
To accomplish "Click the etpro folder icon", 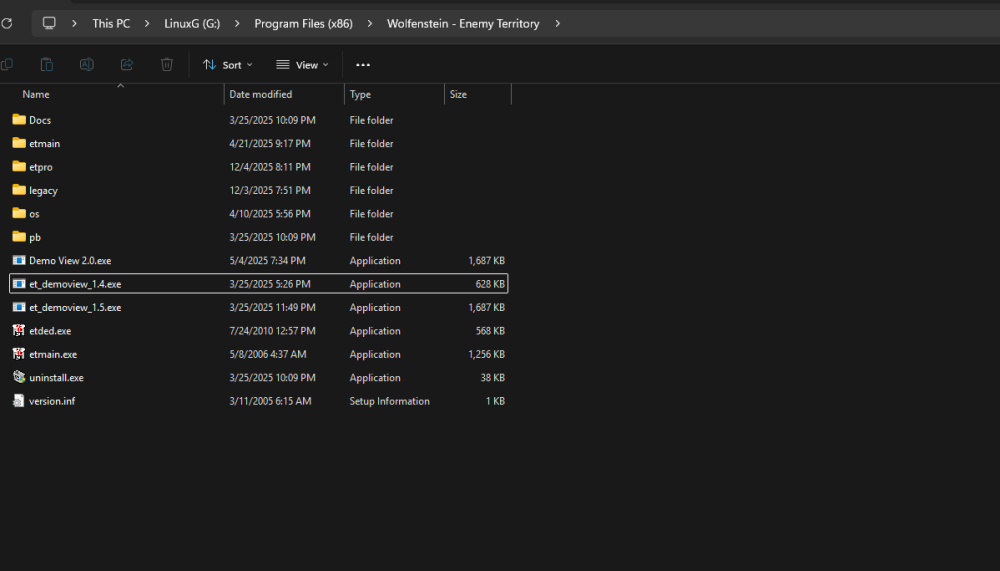I will [19, 167].
